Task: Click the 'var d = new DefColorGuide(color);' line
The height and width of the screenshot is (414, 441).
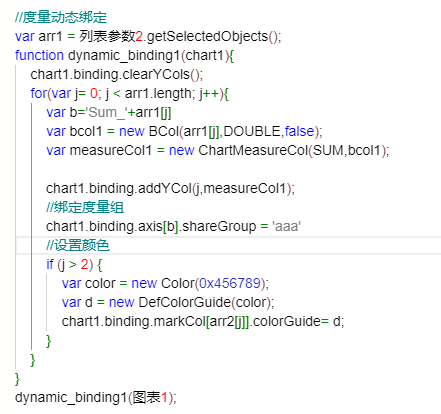Action: (168, 303)
